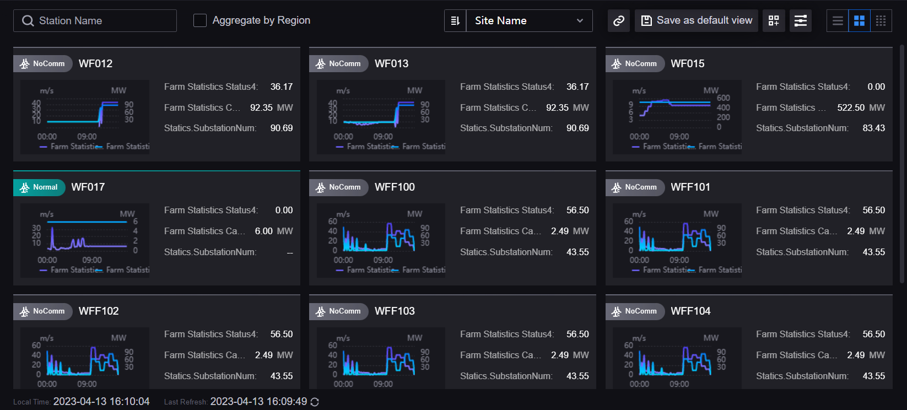The height and width of the screenshot is (410, 907).
Task: Open the WFF100 station title
Action: point(394,187)
